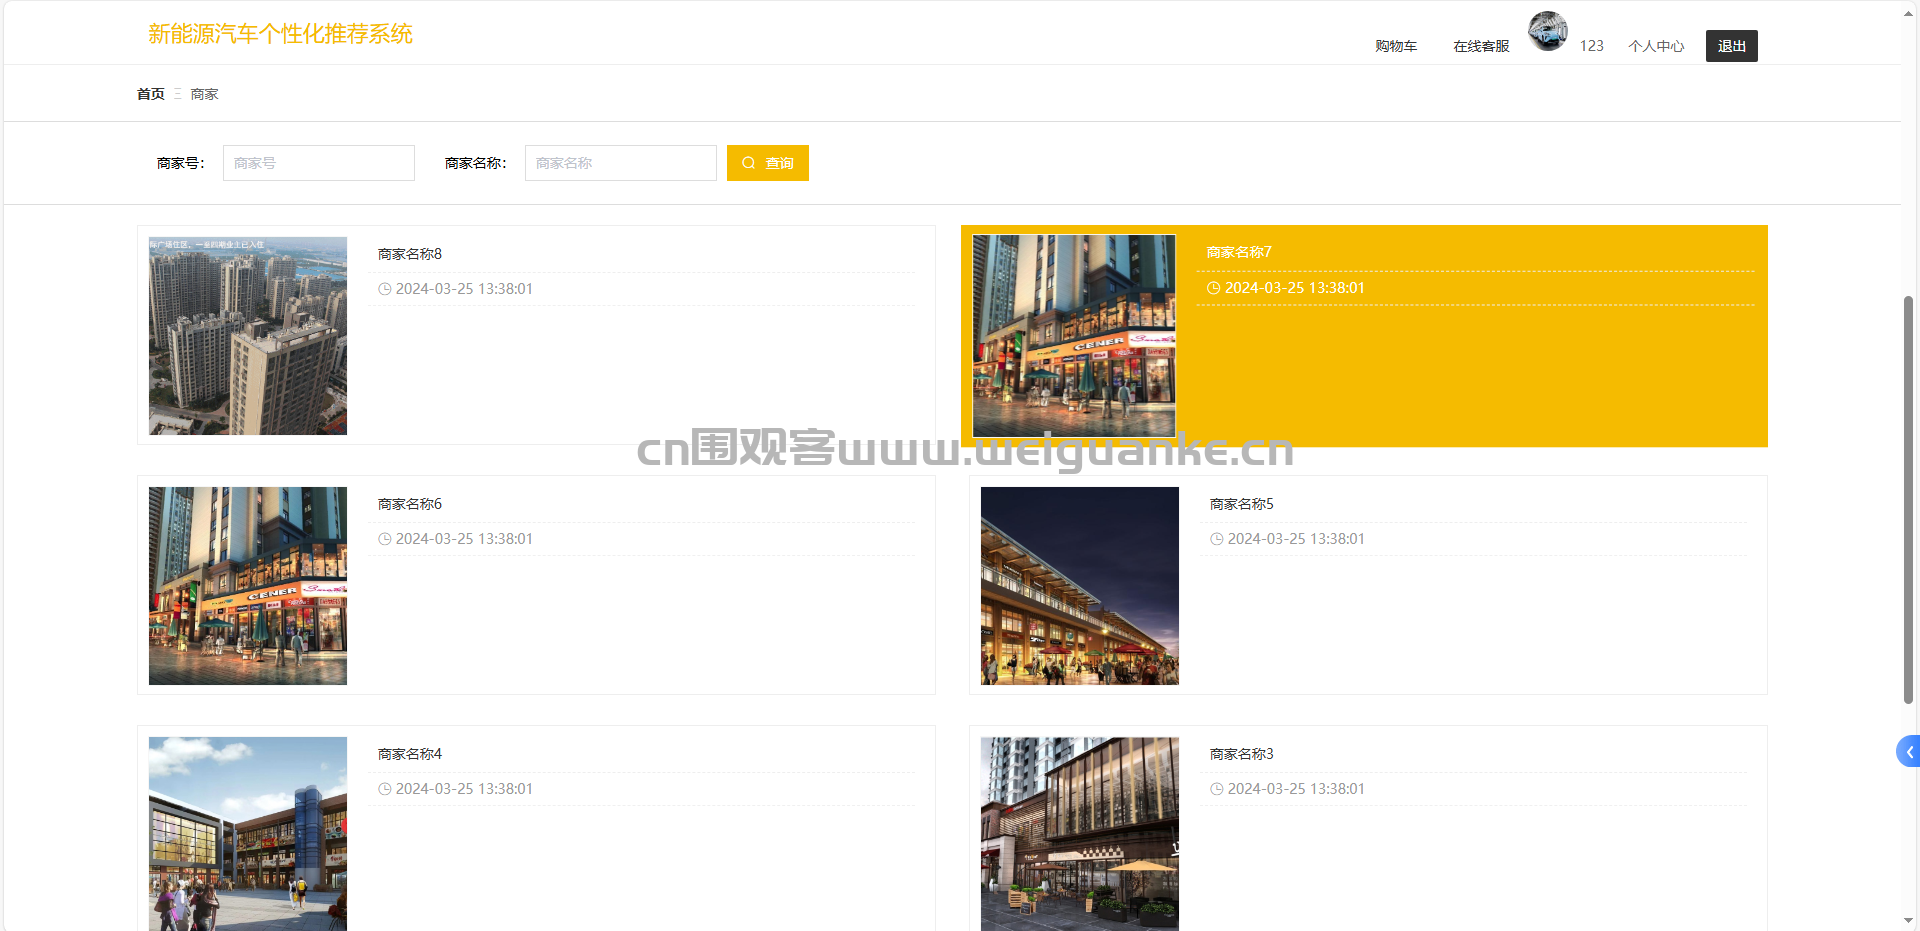
Task: Open the 商家名称4 thumbnail image
Action: pos(248,834)
